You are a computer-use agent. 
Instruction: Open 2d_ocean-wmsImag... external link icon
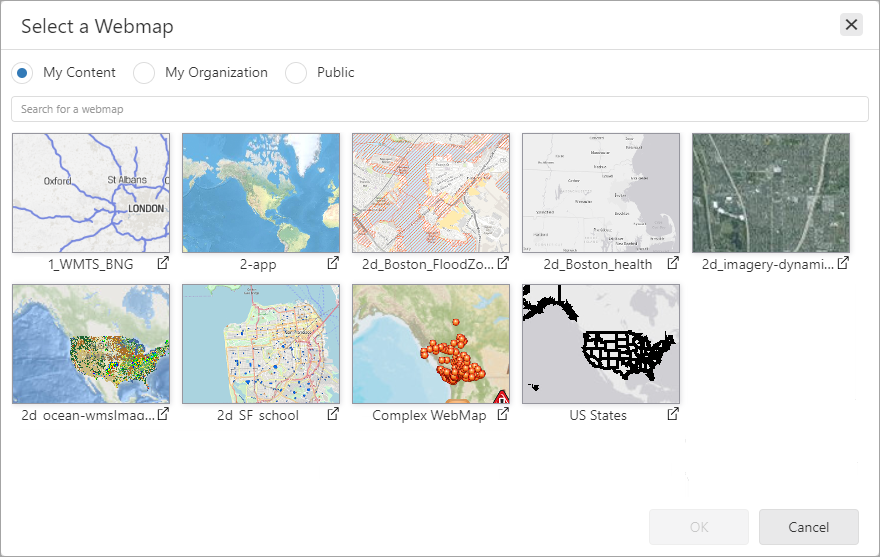click(x=163, y=414)
